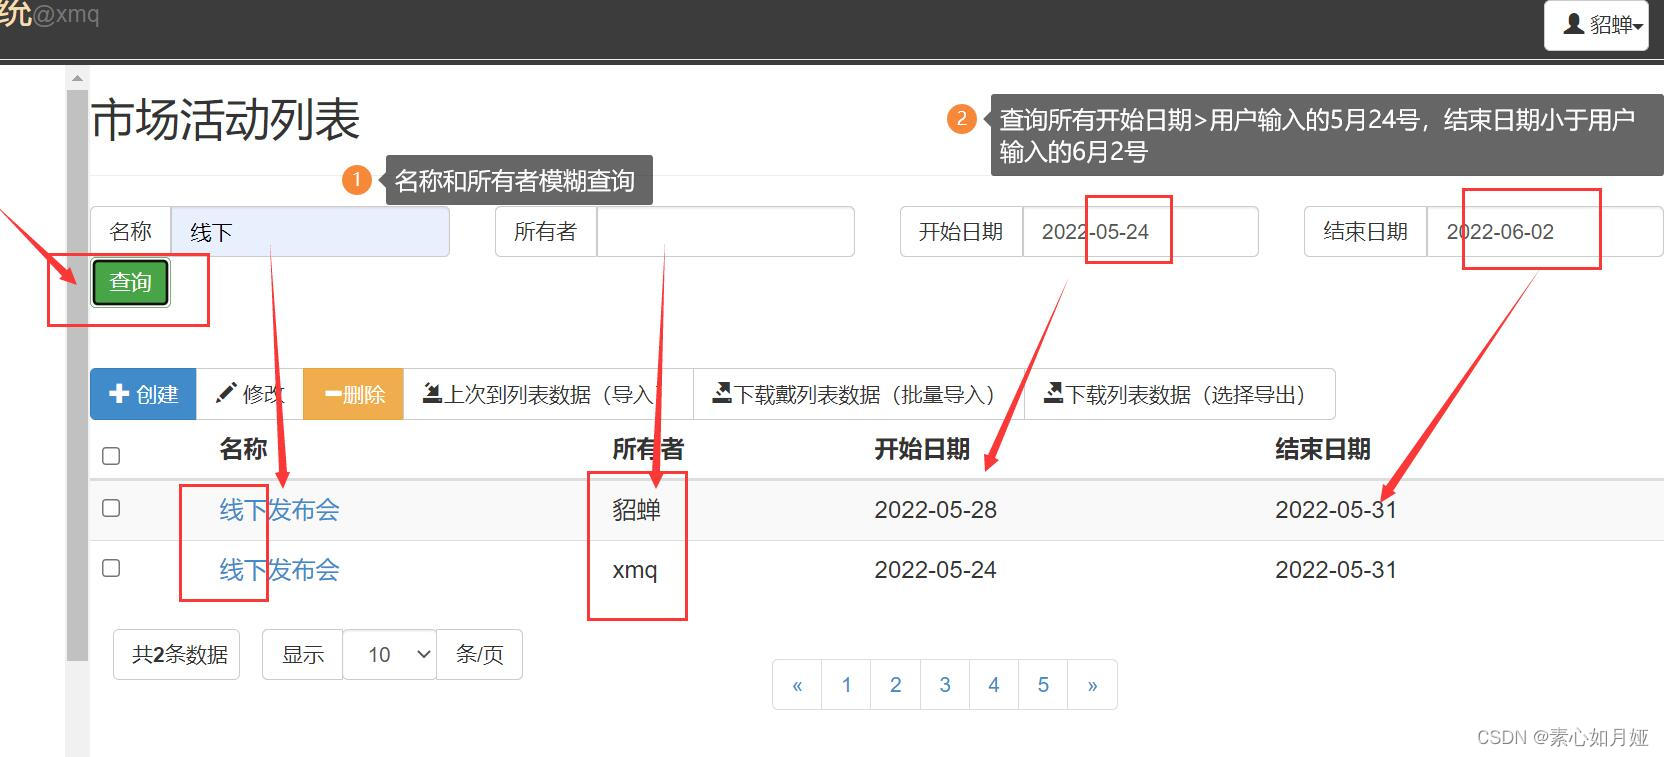The width and height of the screenshot is (1664, 757).
Task: Click 下载列表数据（选择导出）button
Action: point(1180,394)
